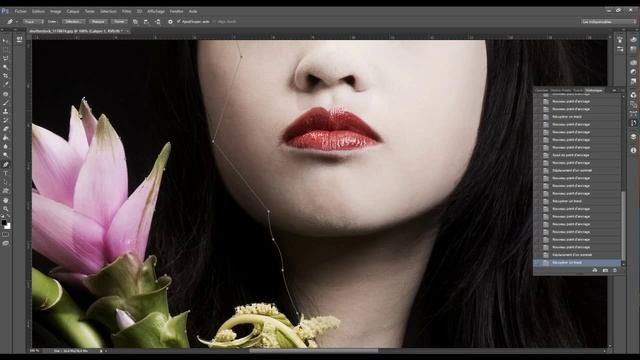
Task: Select the Quick Selection tool
Action: point(5,67)
